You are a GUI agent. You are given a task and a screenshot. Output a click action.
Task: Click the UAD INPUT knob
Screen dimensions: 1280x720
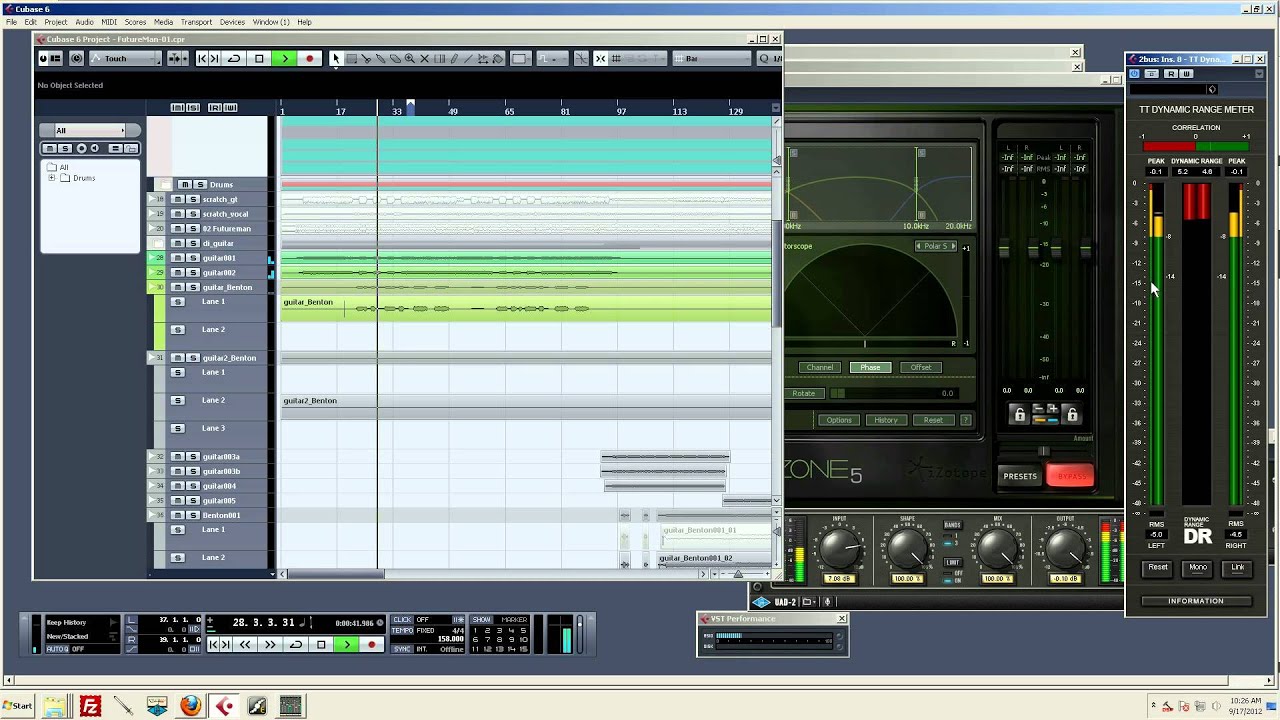(x=839, y=547)
